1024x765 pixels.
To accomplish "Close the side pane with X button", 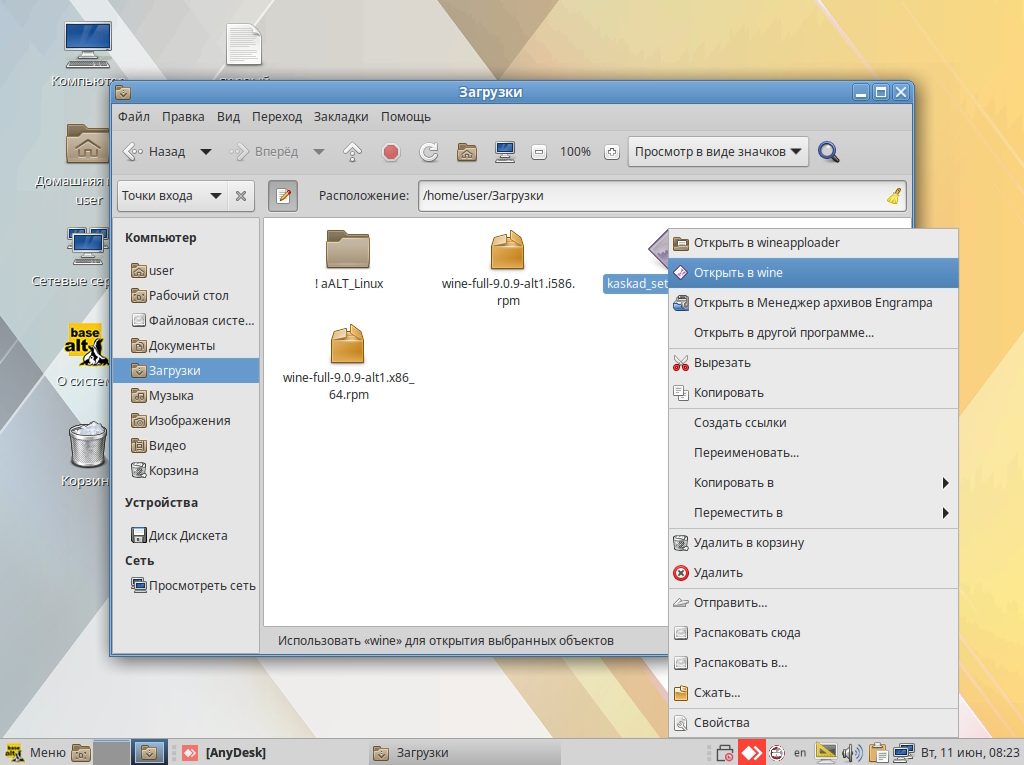I will pos(241,196).
